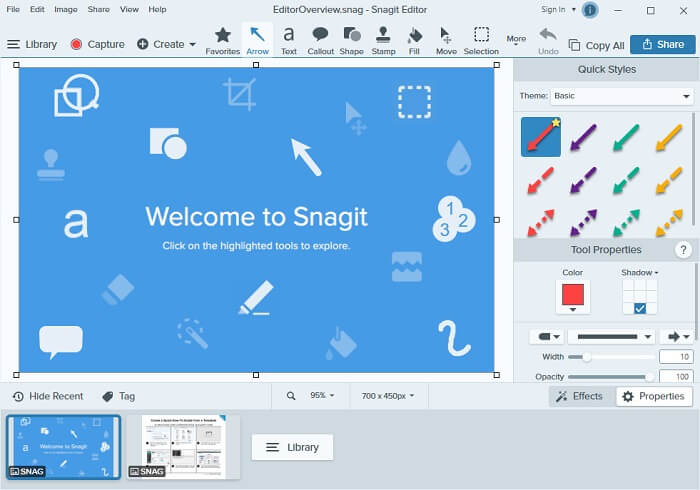Click the blue info icon near Sign In
The width and height of the screenshot is (700, 490).
590,10
